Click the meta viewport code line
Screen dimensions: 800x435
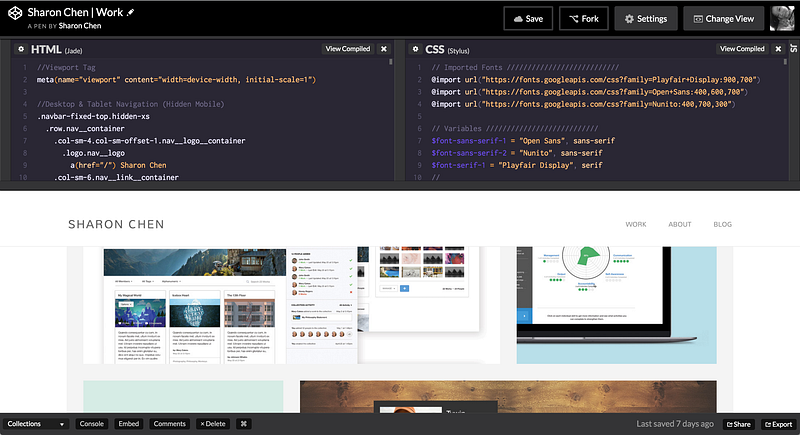pyautogui.click(x=177, y=80)
